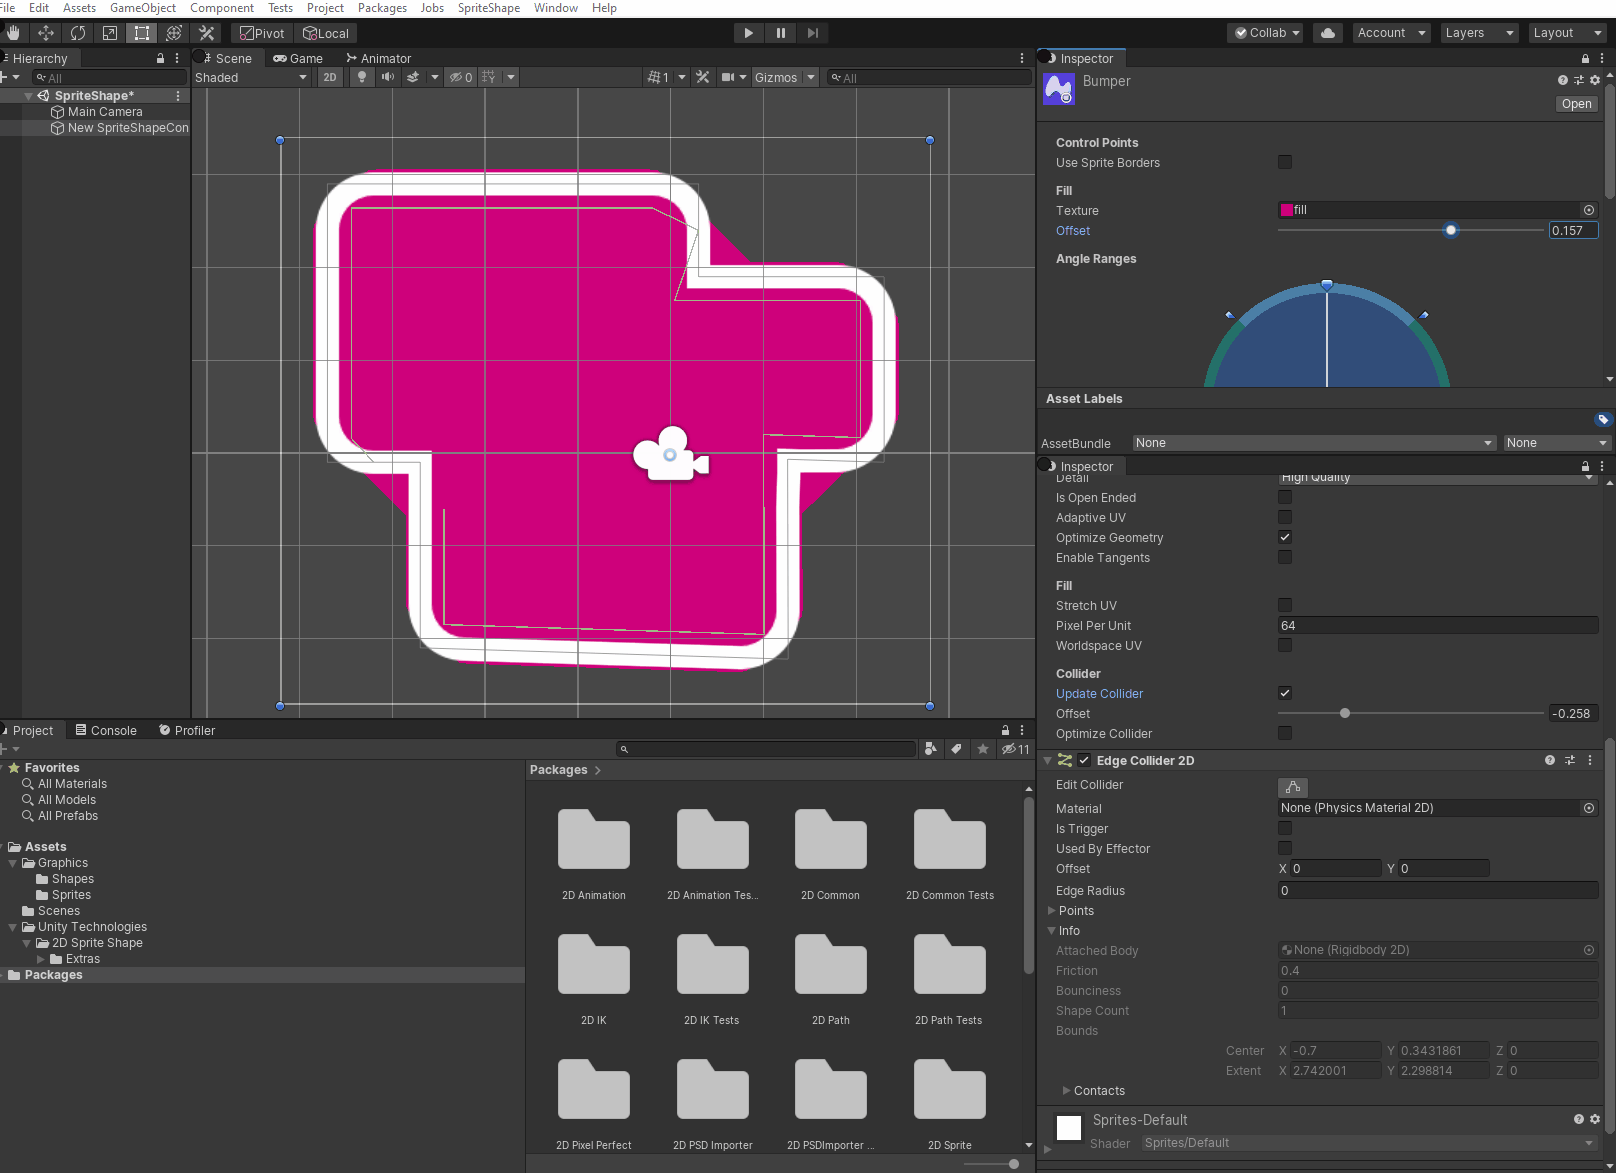Click the Open button for Bumper
Image resolution: width=1616 pixels, height=1173 pixels.
coord(1576,104)
